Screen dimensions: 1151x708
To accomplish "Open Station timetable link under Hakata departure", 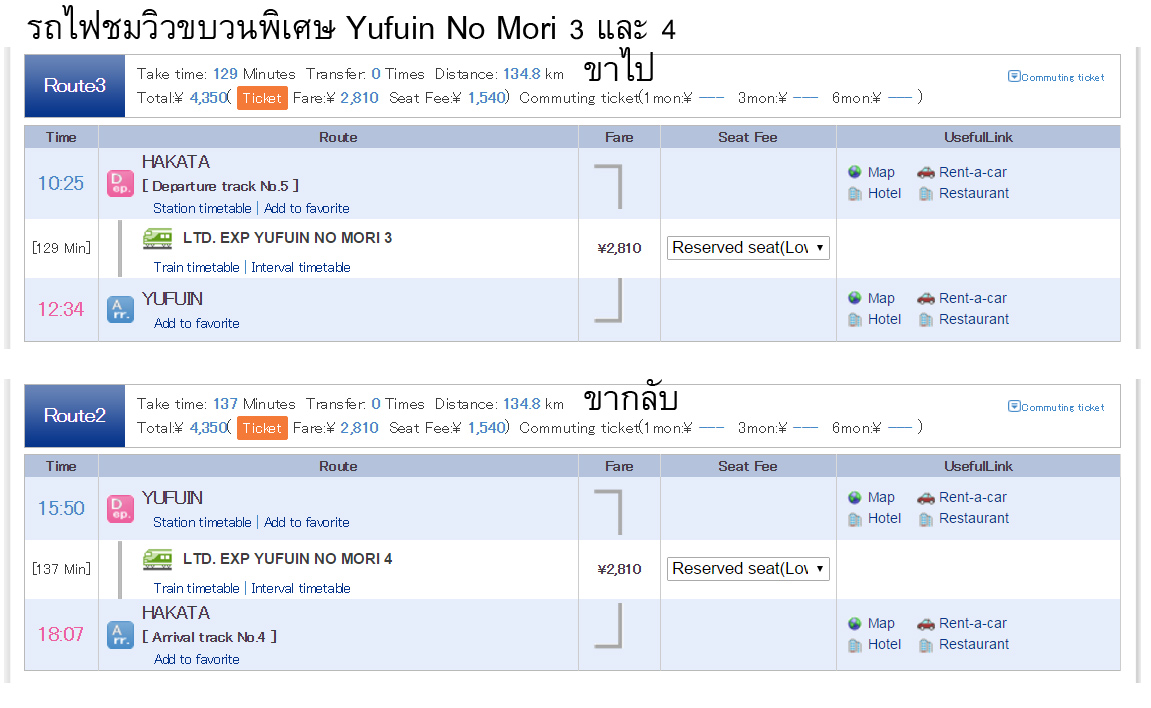I will point(202,209).
